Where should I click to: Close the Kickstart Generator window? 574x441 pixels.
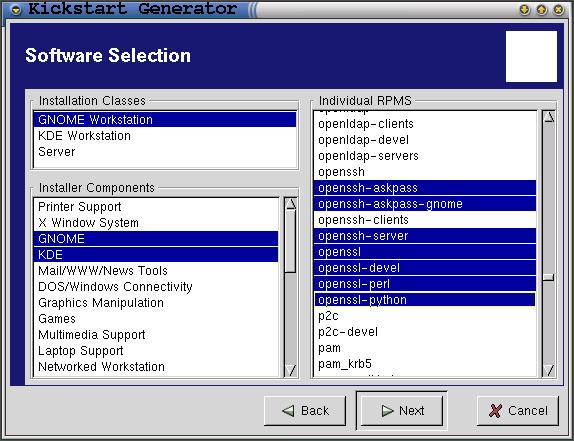pyautogui.click(x=558, y=10)
